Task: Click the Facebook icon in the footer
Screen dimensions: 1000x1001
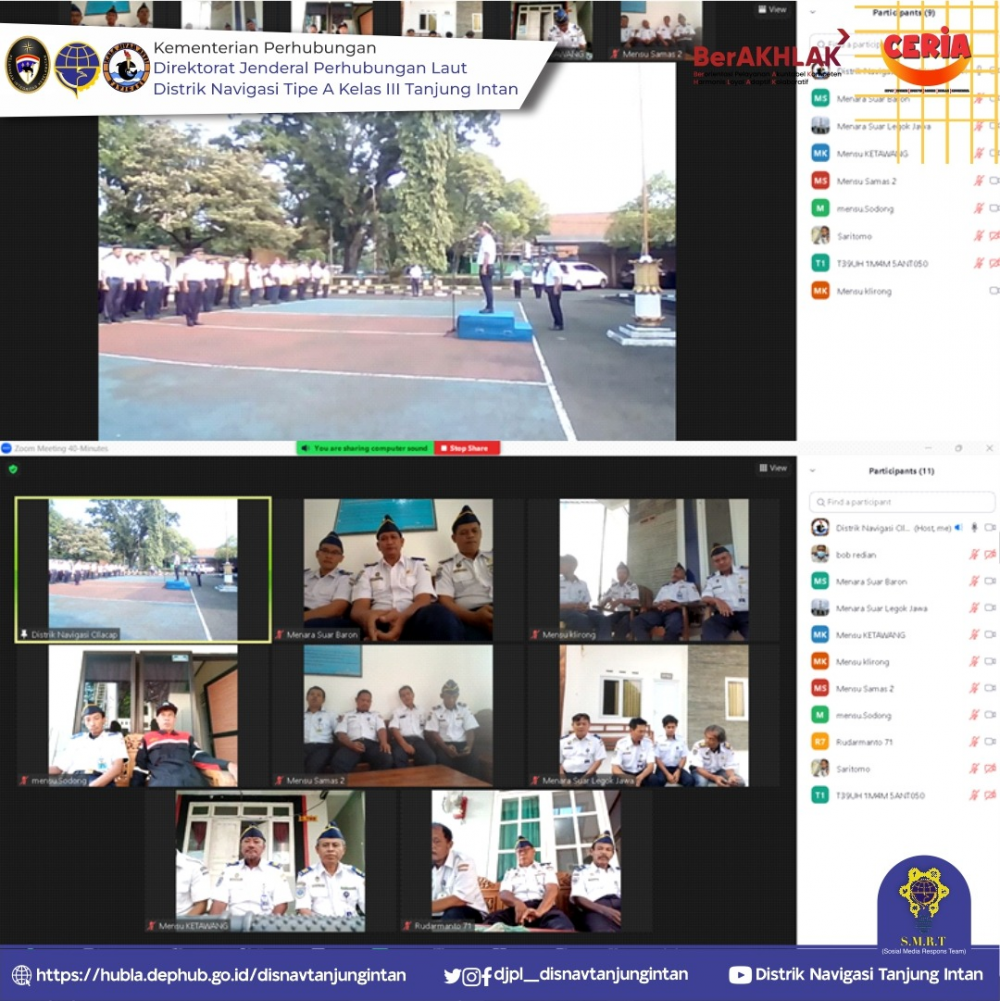Action: pos(487,976)
